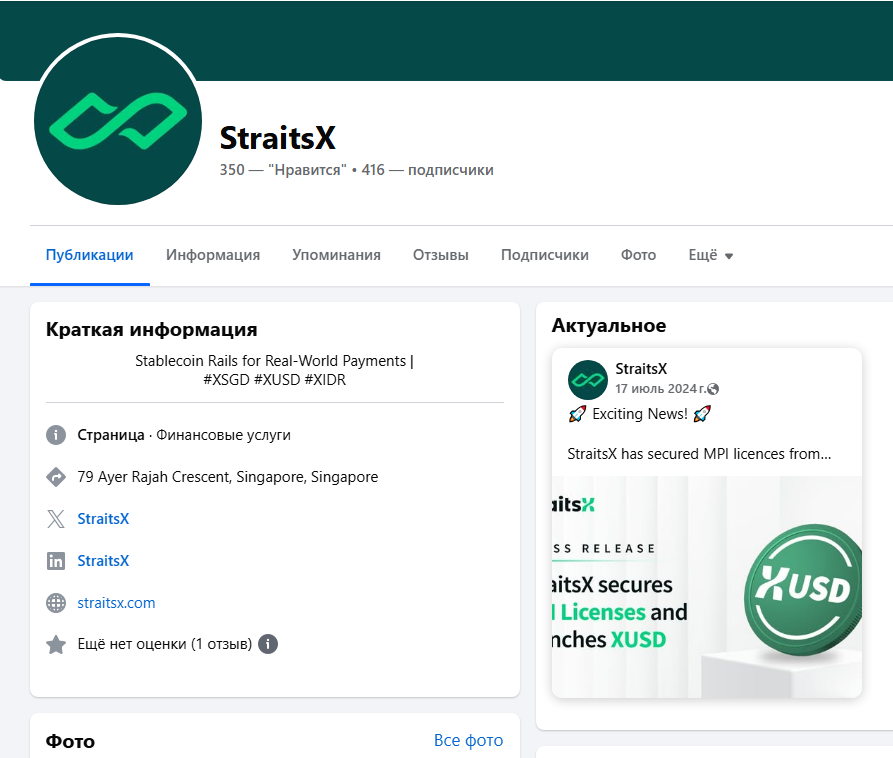Open the Информация tab
This screenshot has width=893, height=758.
tap(213, 255)
